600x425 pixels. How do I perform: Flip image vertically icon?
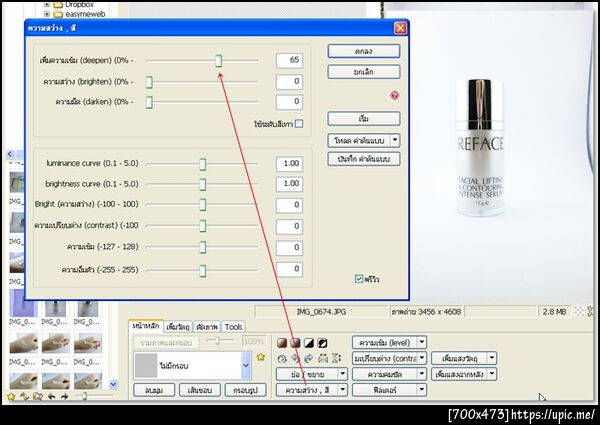pos(337,358)
